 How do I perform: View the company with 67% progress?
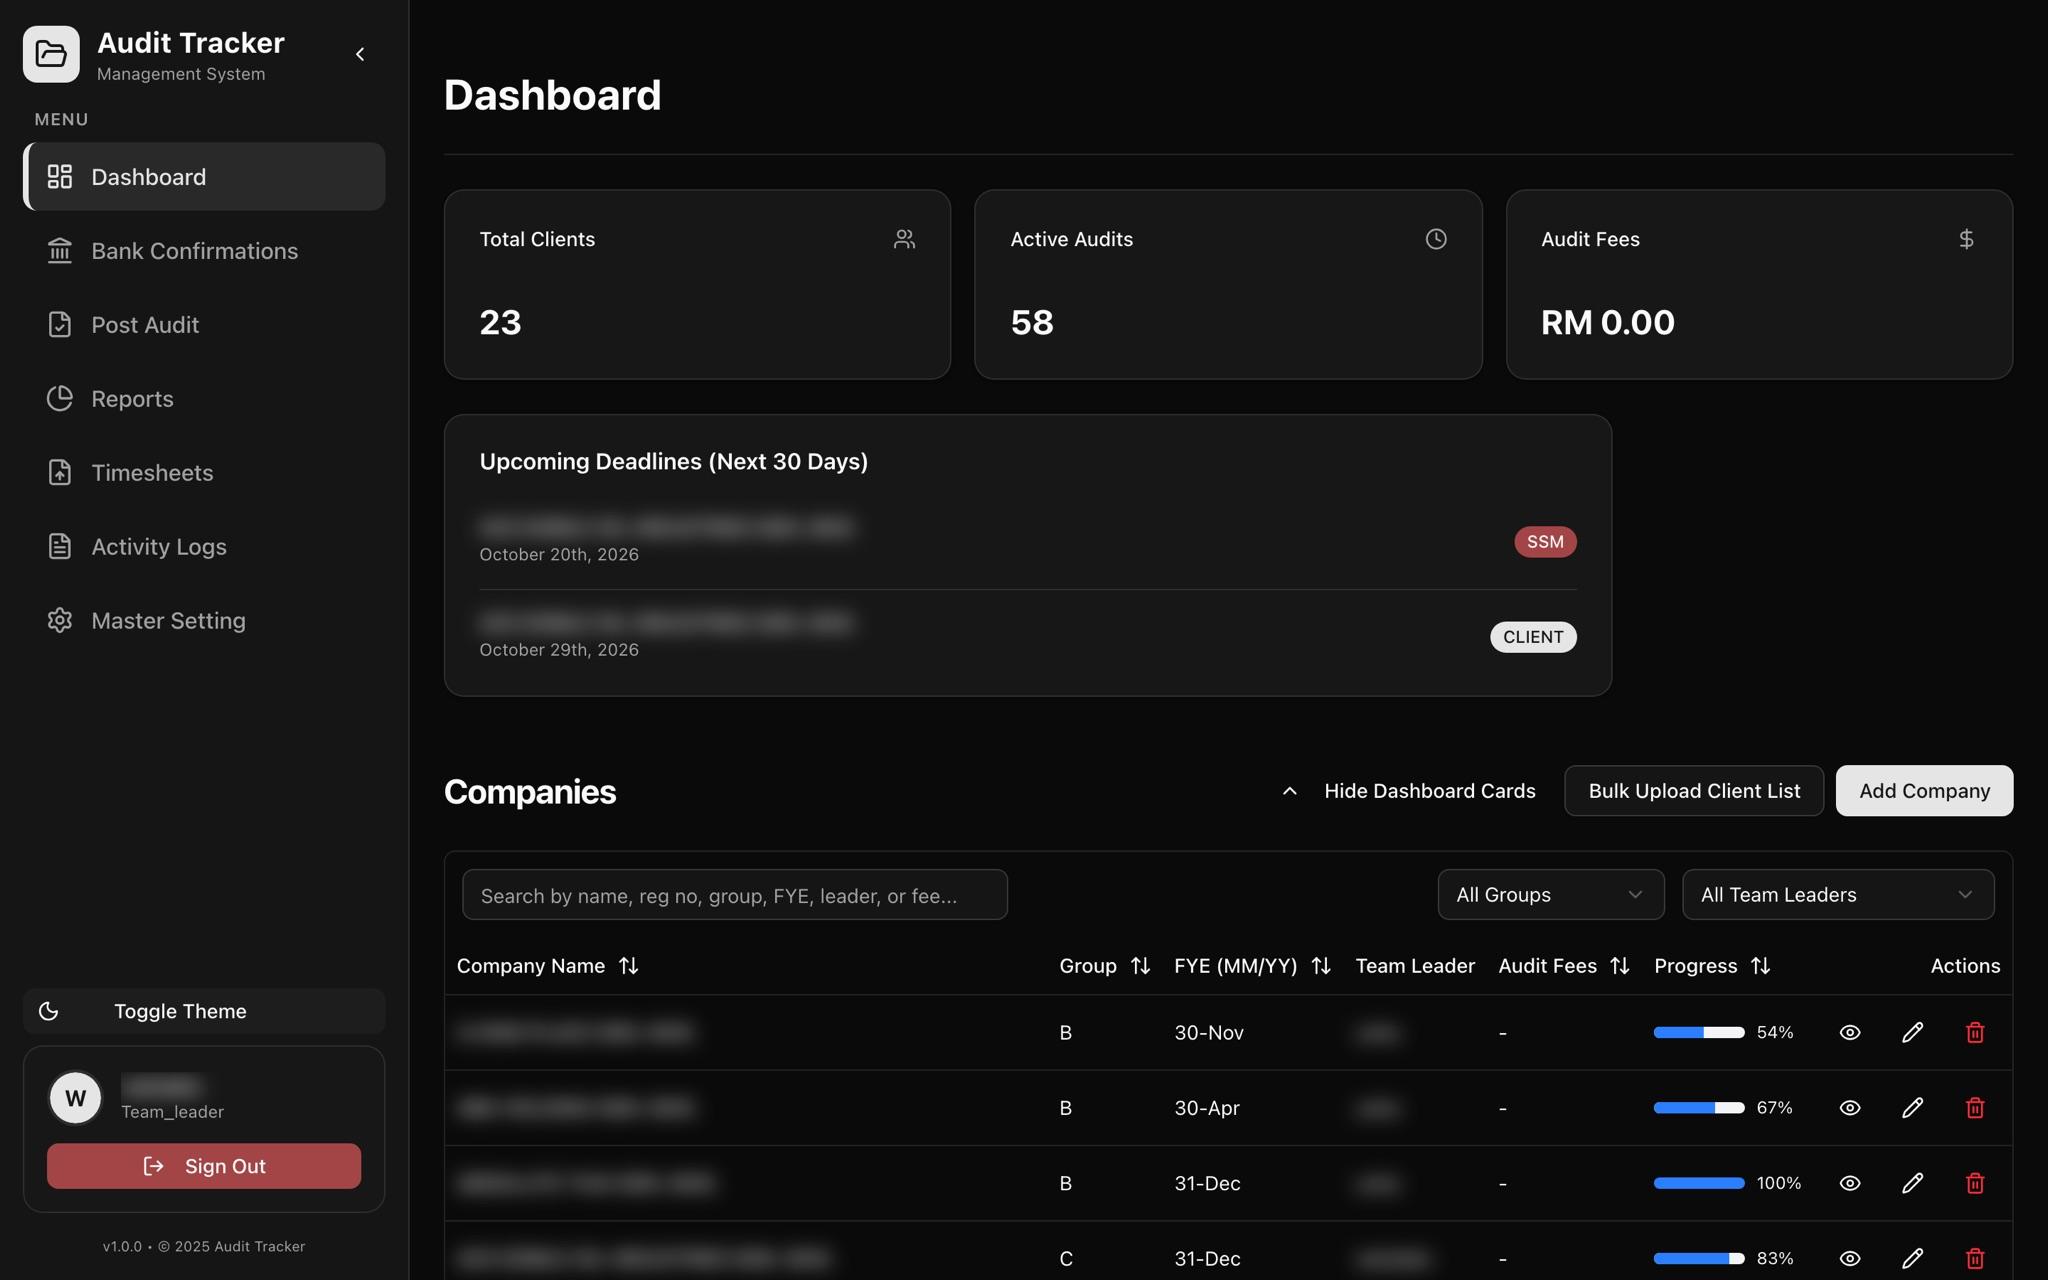click(1850, 1108)
